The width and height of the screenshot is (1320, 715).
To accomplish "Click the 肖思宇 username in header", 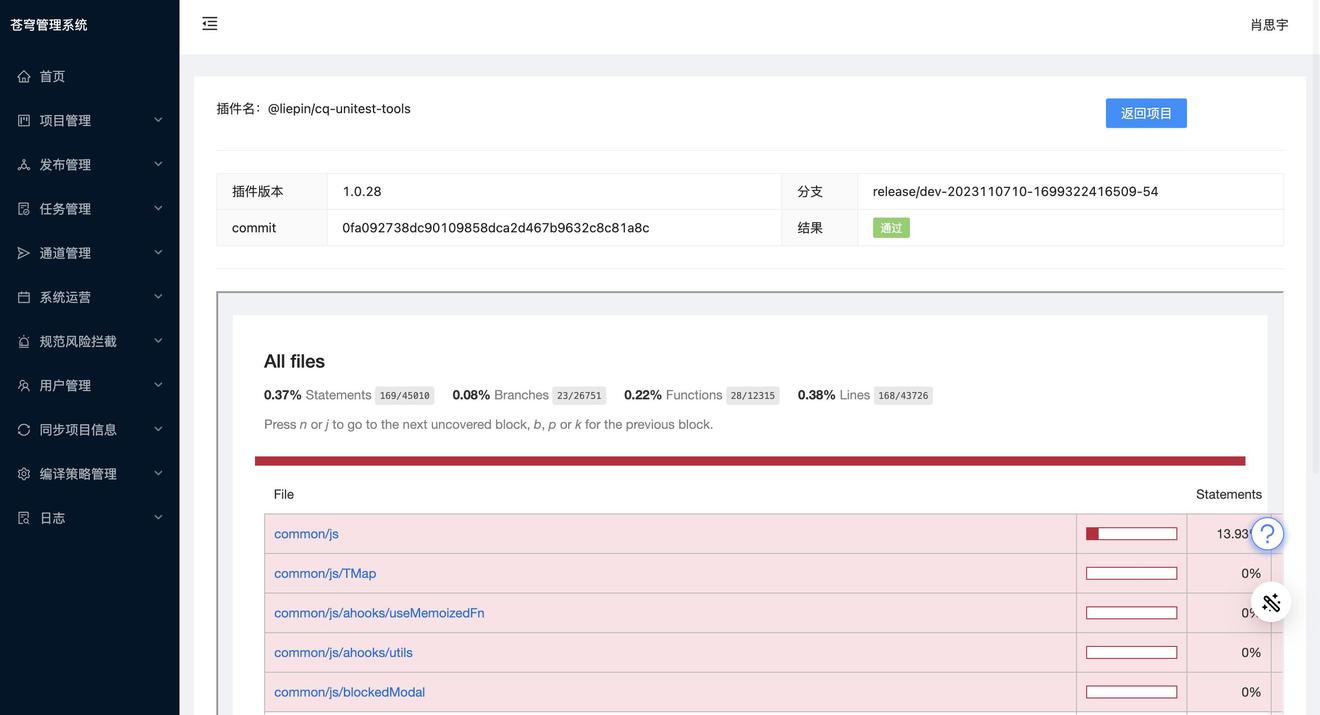I will tap(1269, 25).
